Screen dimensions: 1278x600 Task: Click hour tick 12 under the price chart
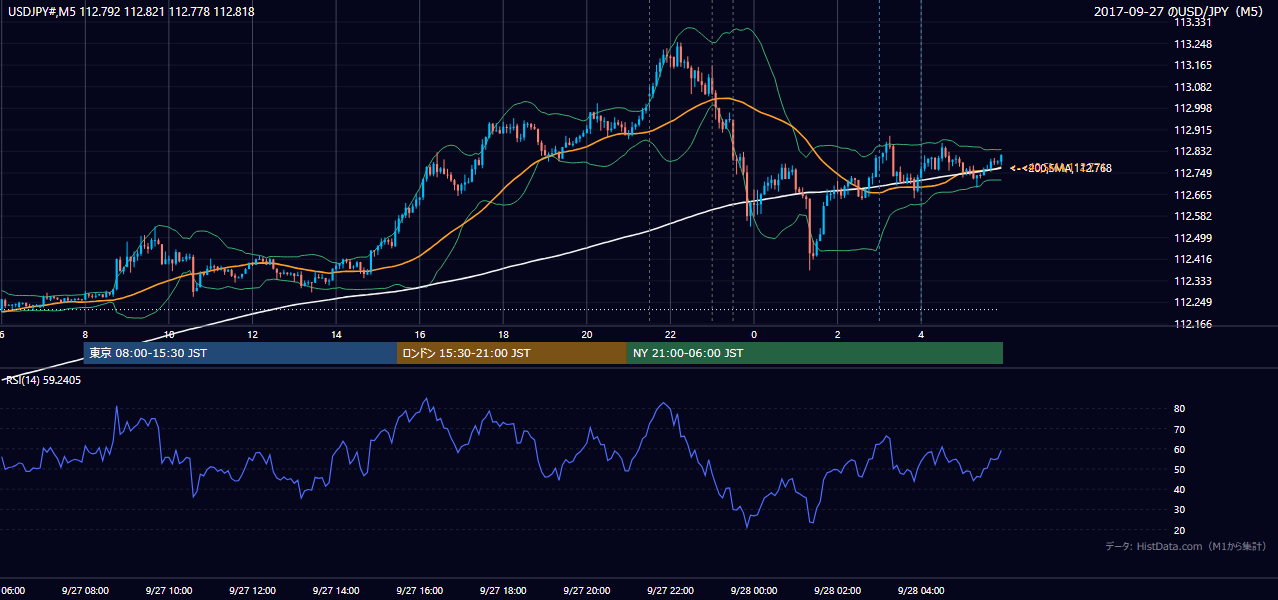(x=252, y=334)
